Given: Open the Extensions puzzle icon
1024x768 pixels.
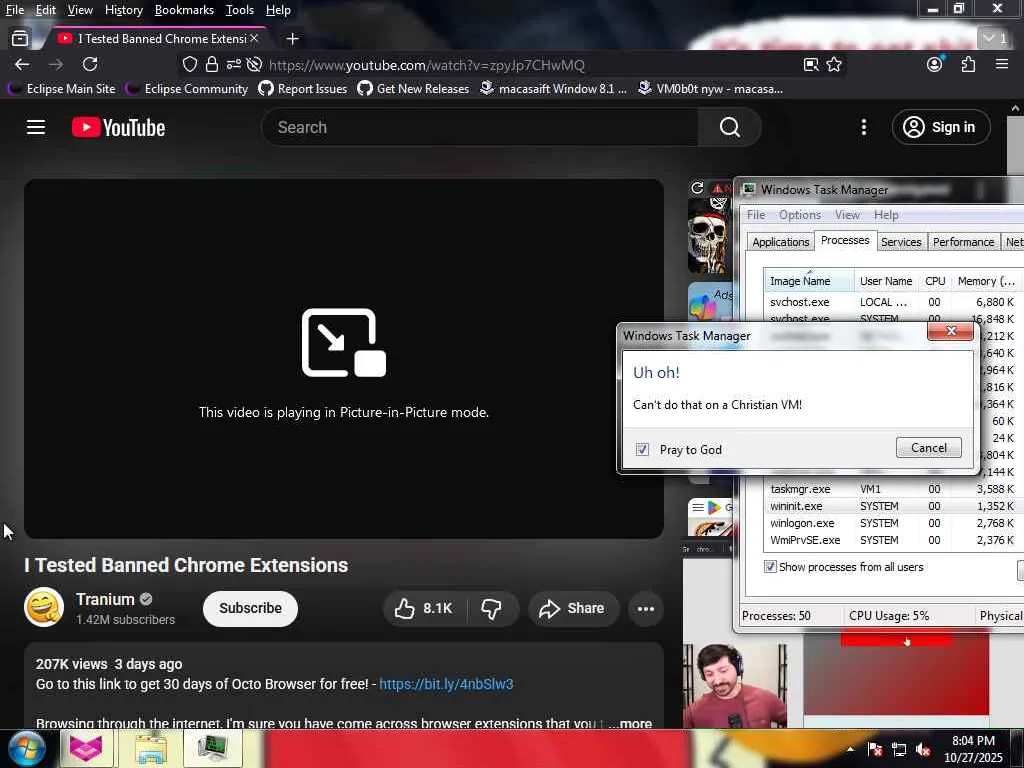Looking at the screenshot, I should [x=968, y=64].
